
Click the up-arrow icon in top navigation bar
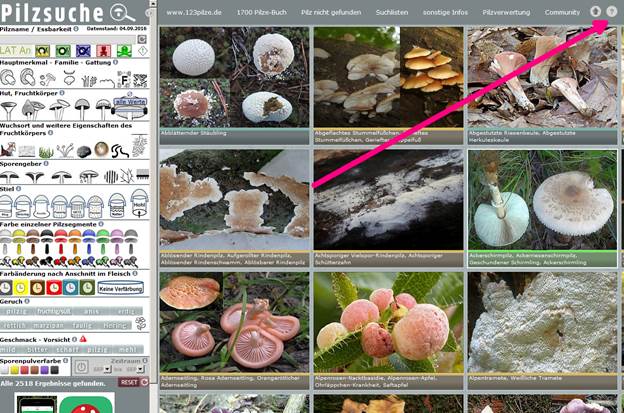(595, 12)
